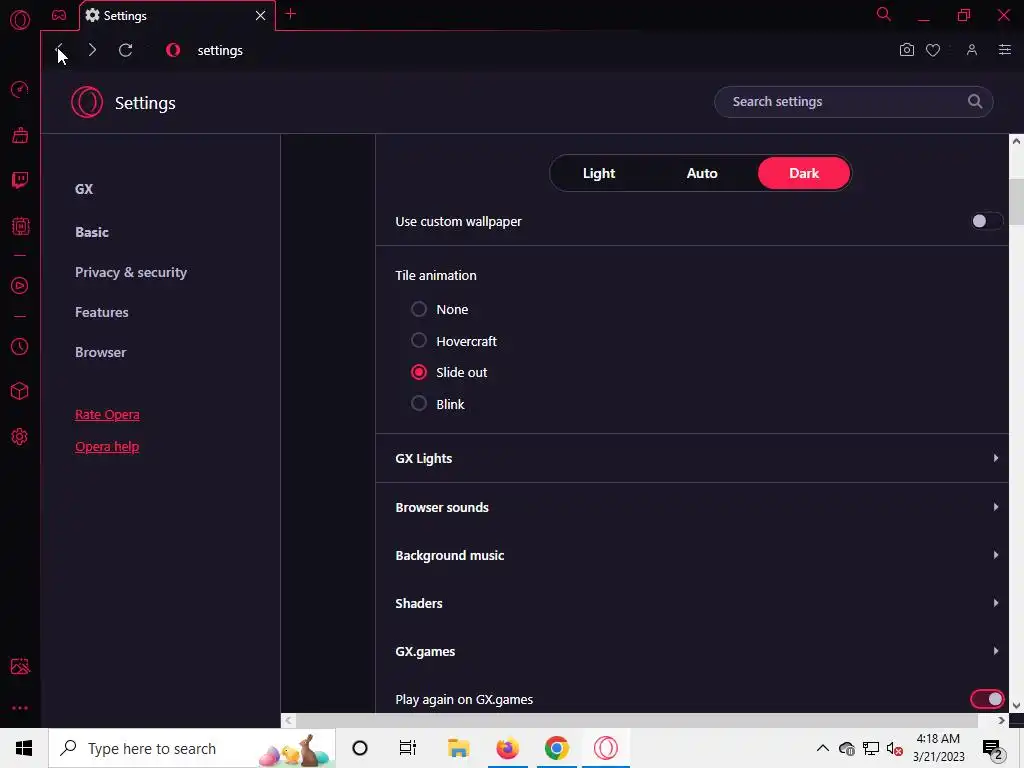The width and height of the screenshot is (1024, 768).
Task: Open the sidebar three-dot more menu
Action: click(x=20, y=708)
